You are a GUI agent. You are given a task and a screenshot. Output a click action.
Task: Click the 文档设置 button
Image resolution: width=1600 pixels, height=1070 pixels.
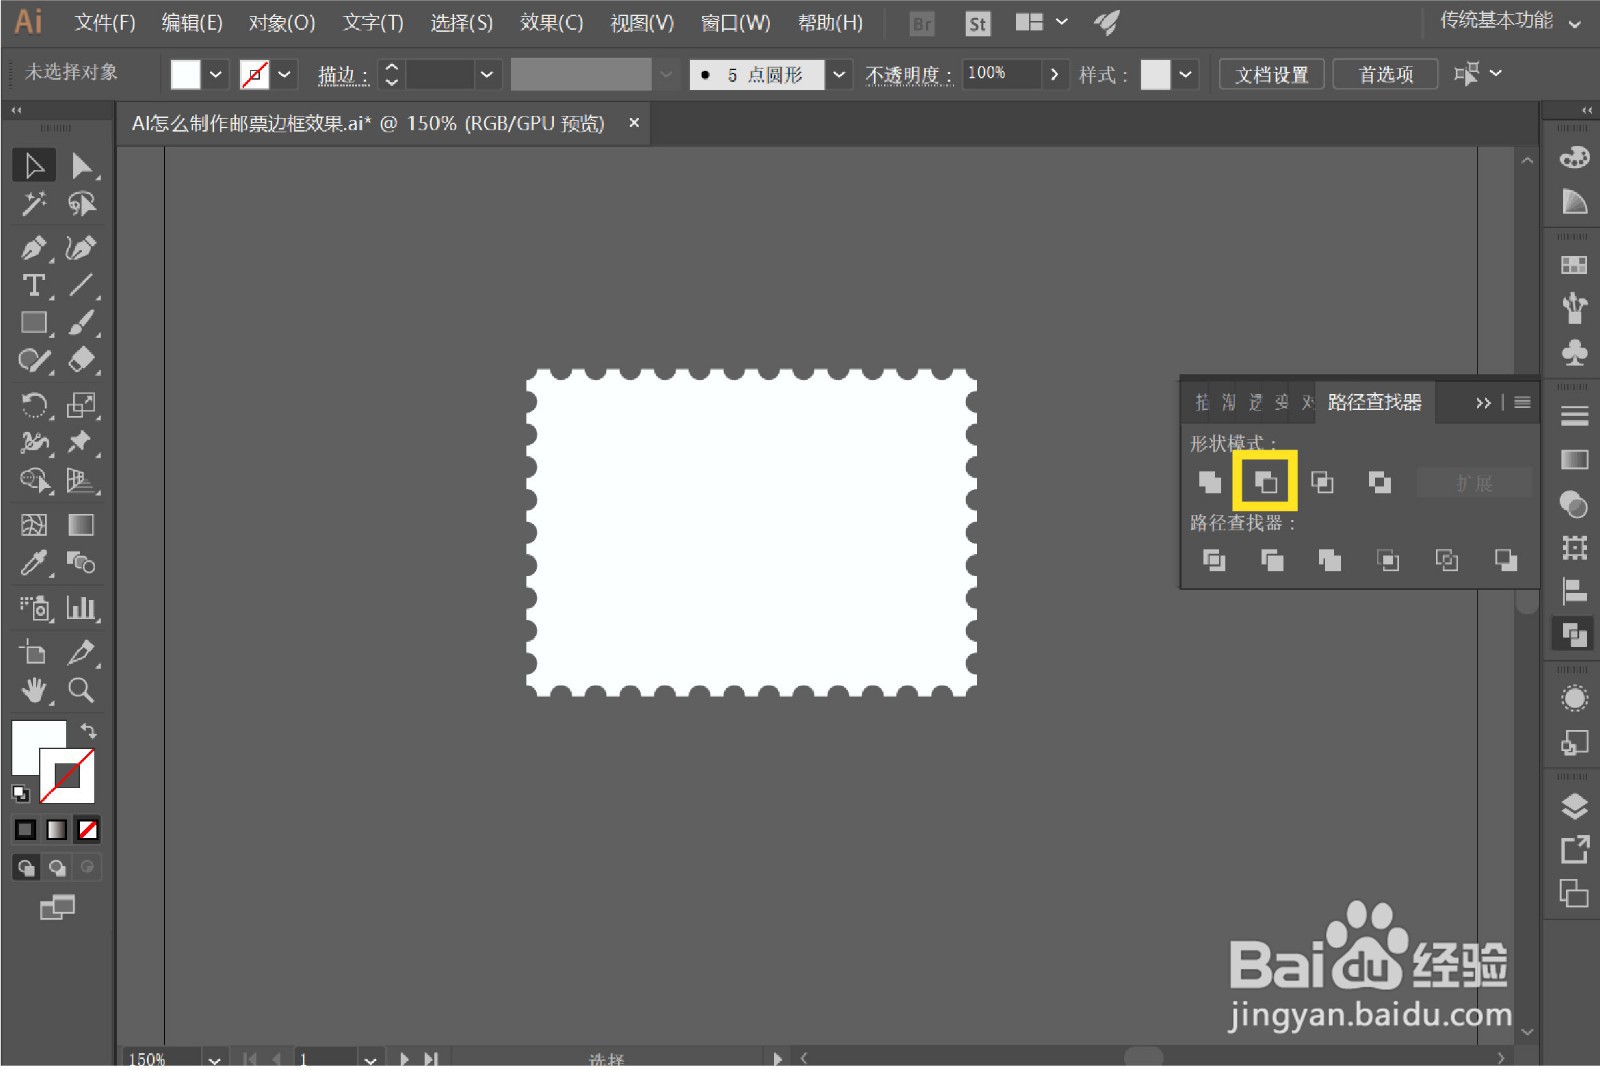[x=1272, y=74]
